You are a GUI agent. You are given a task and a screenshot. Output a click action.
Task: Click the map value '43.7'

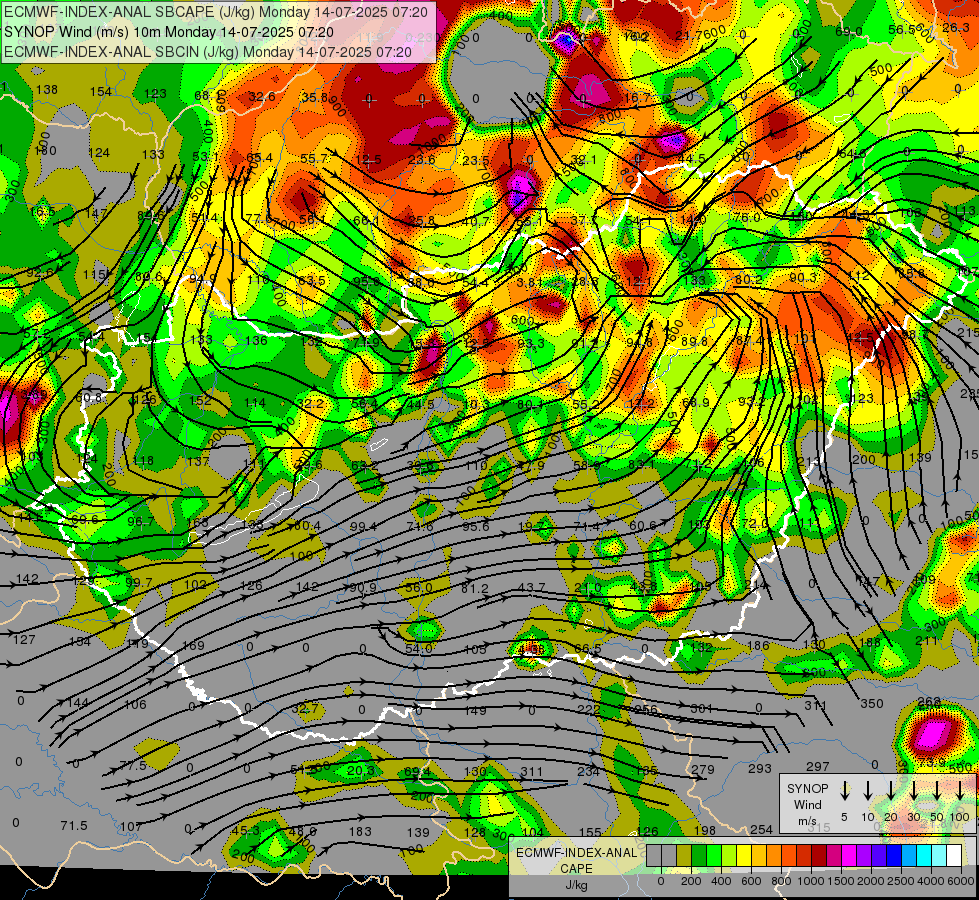click(x=531, y=588)
